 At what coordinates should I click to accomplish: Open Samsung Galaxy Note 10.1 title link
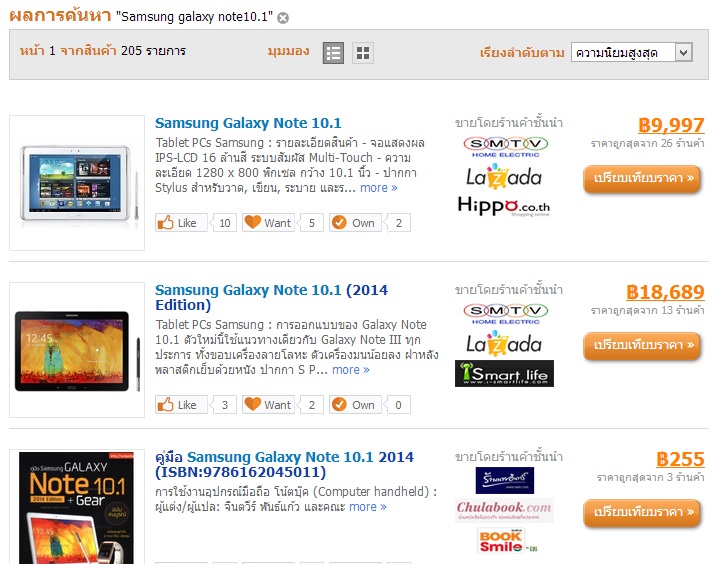[x=248, y=123]
